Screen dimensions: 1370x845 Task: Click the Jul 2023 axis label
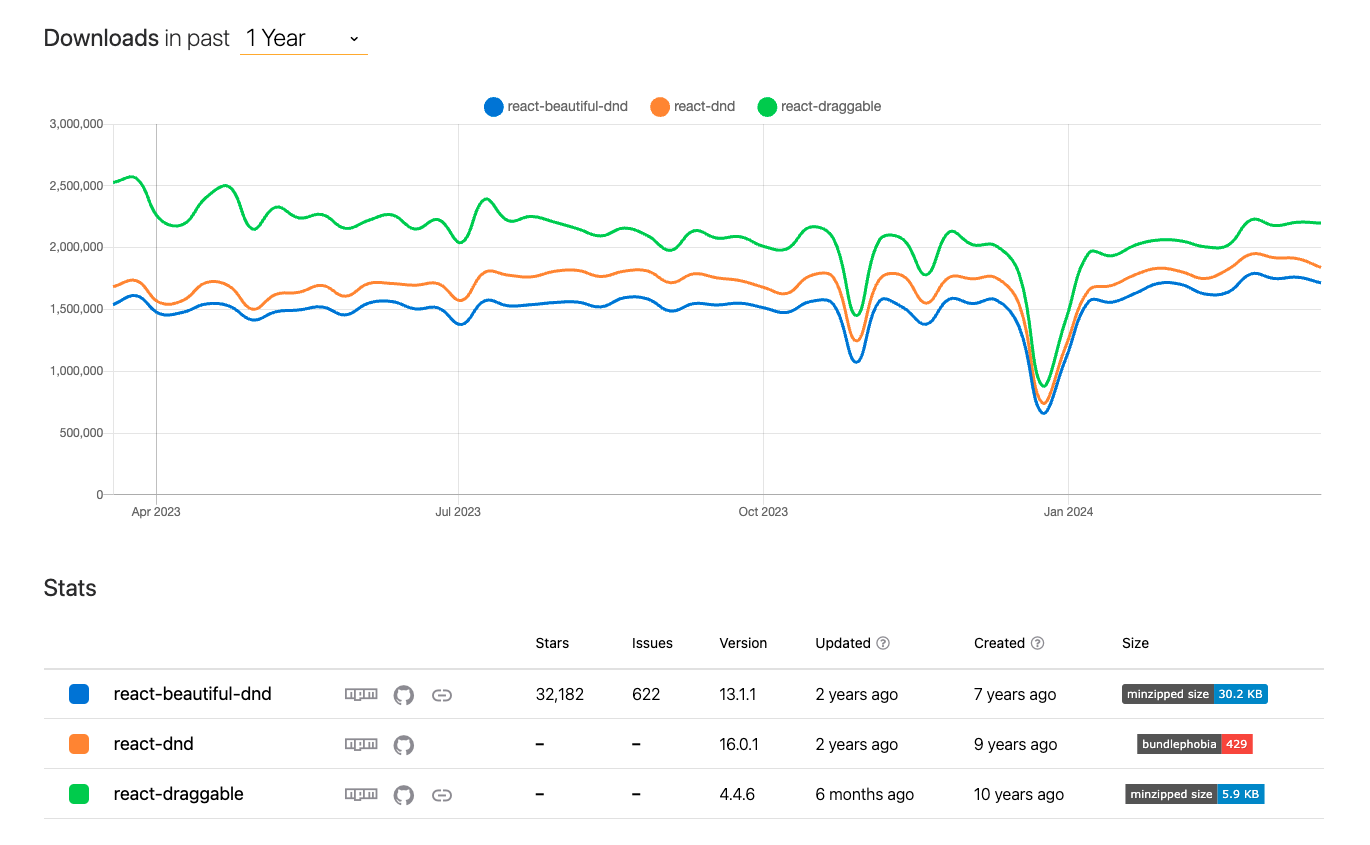[x=458, y=512]
